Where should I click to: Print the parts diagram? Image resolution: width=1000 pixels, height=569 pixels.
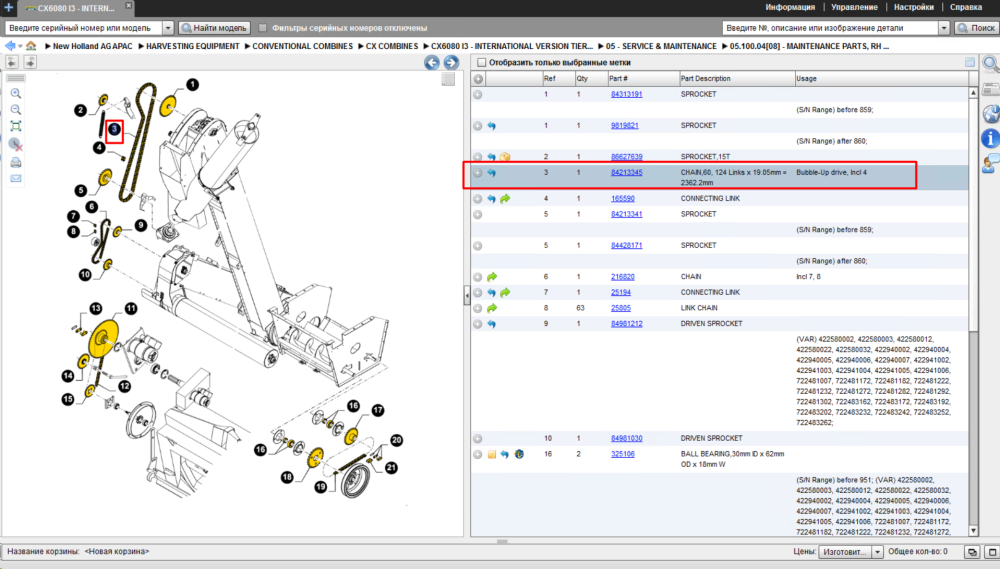[x=16, y=163]
